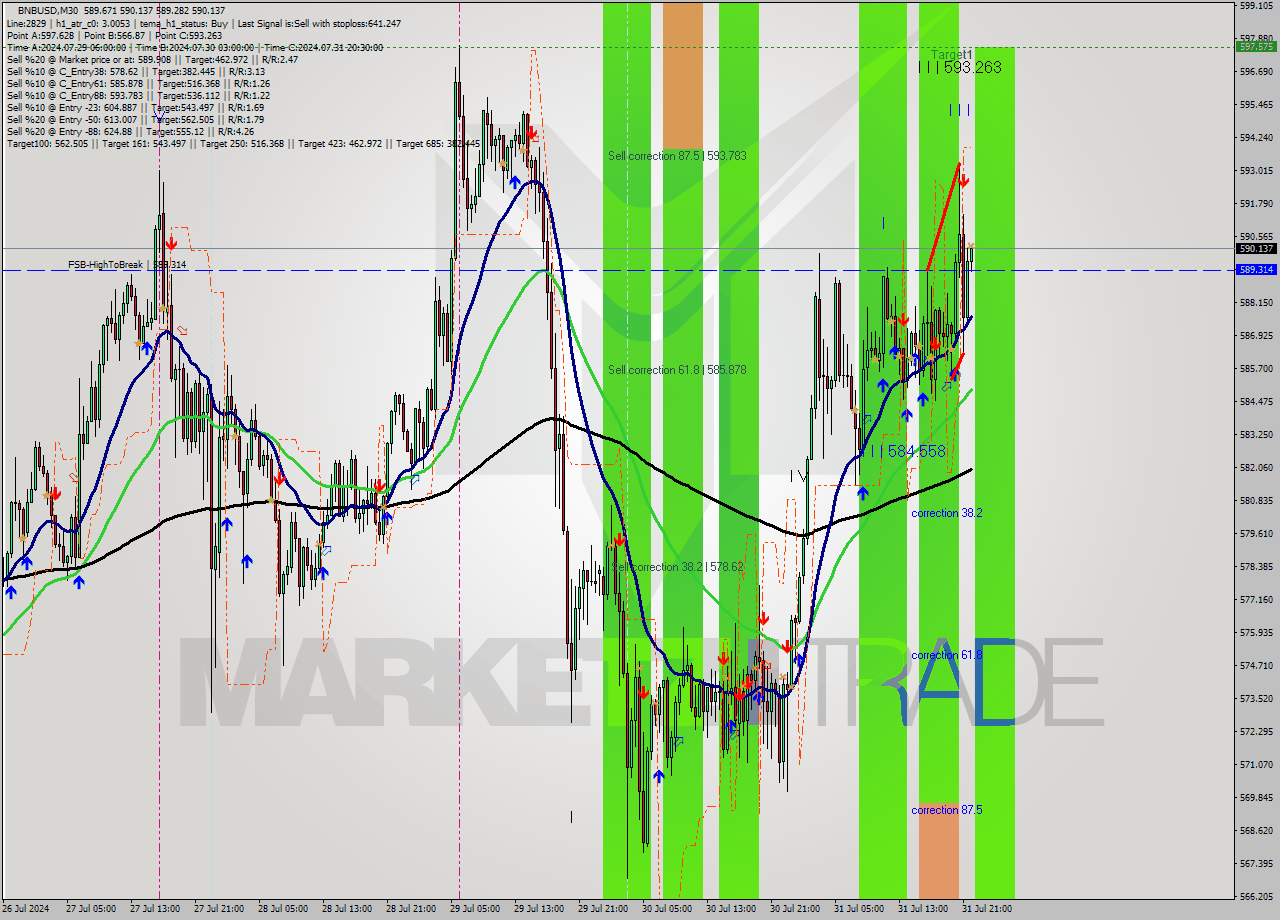This screenshot has width=1280, height=920.
Task: Select the 'Sell %10 @ C_Entry38: 578.62' line
Action: coord(136,71)
